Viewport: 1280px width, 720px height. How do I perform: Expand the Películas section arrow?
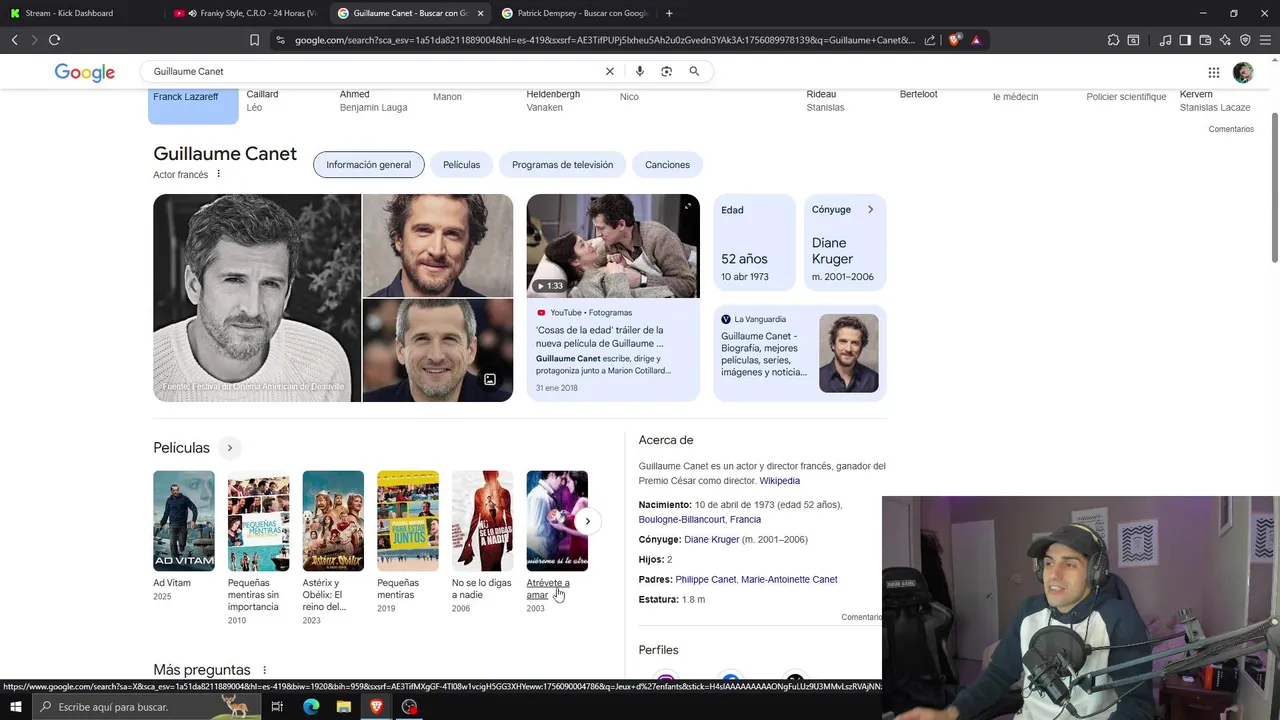(x=229, y=448)
